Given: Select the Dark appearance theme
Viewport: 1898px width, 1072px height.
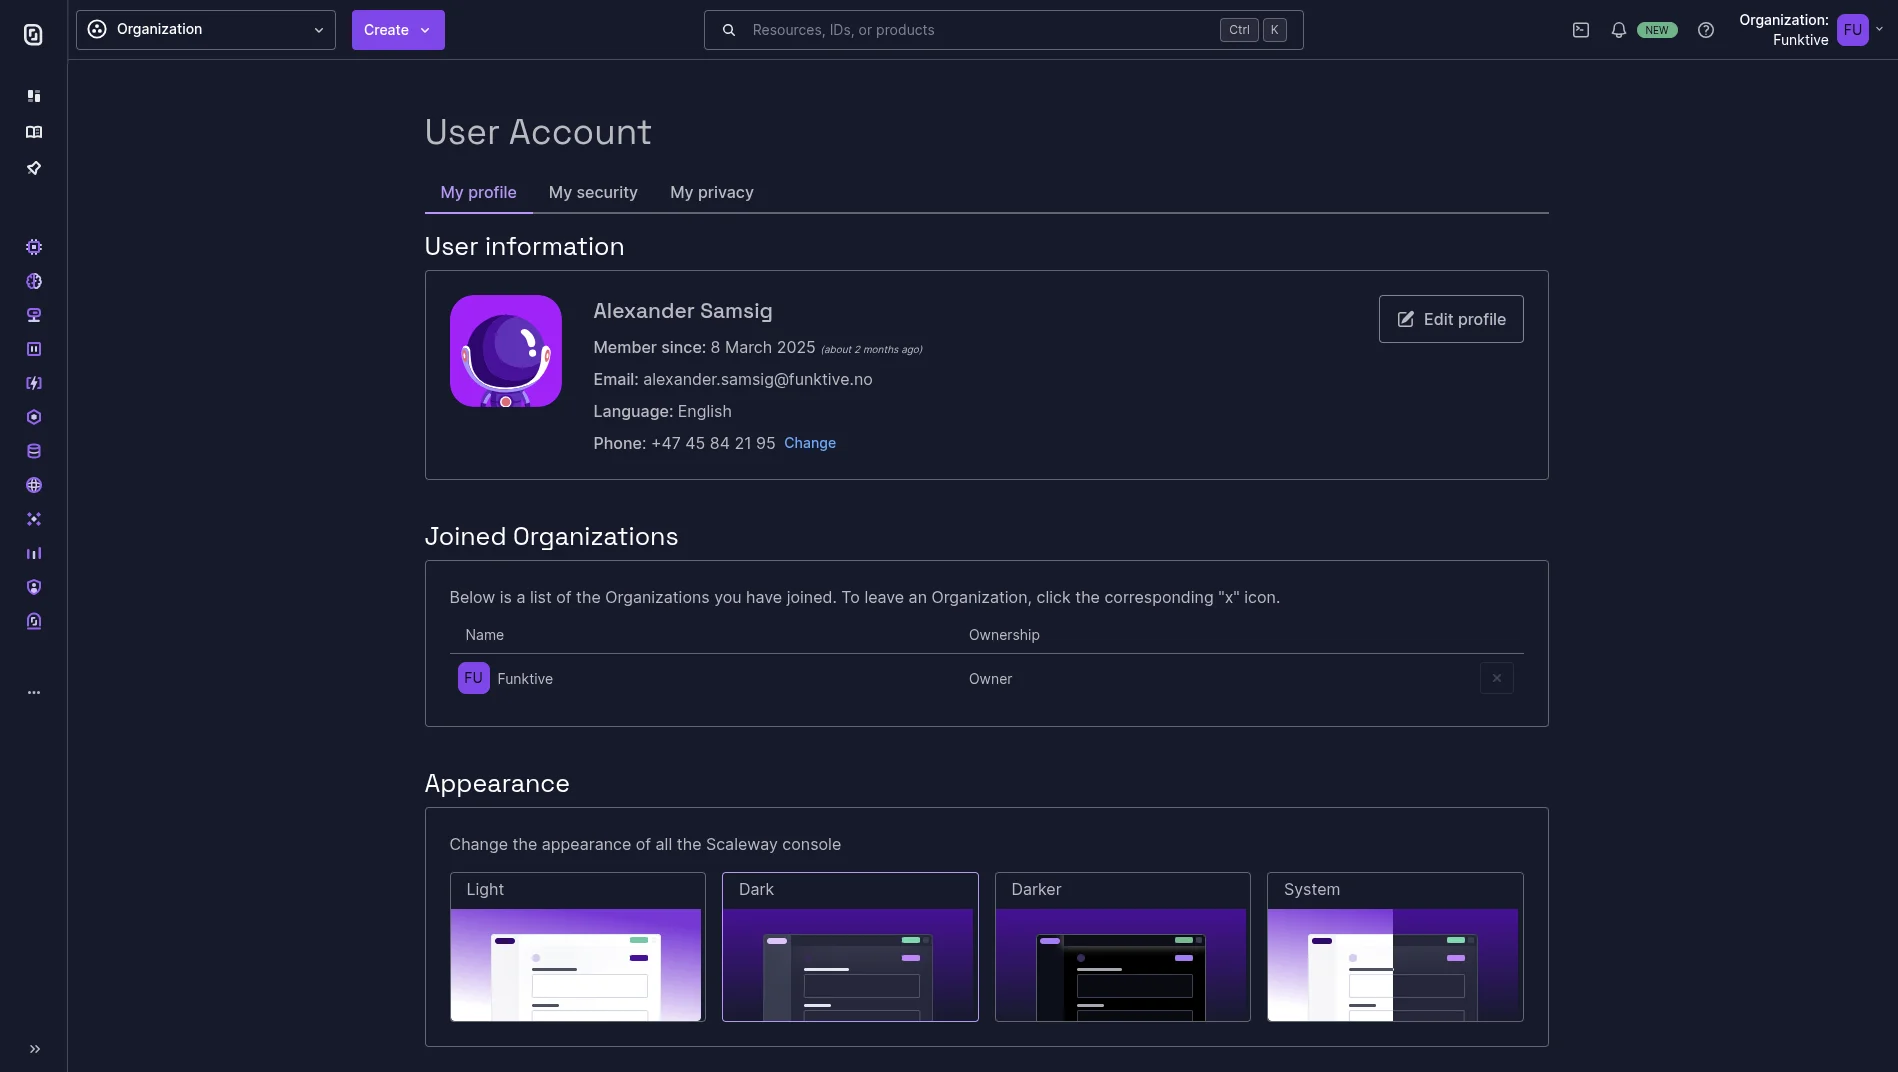Looking at the screenshot, I should [850, 947].
